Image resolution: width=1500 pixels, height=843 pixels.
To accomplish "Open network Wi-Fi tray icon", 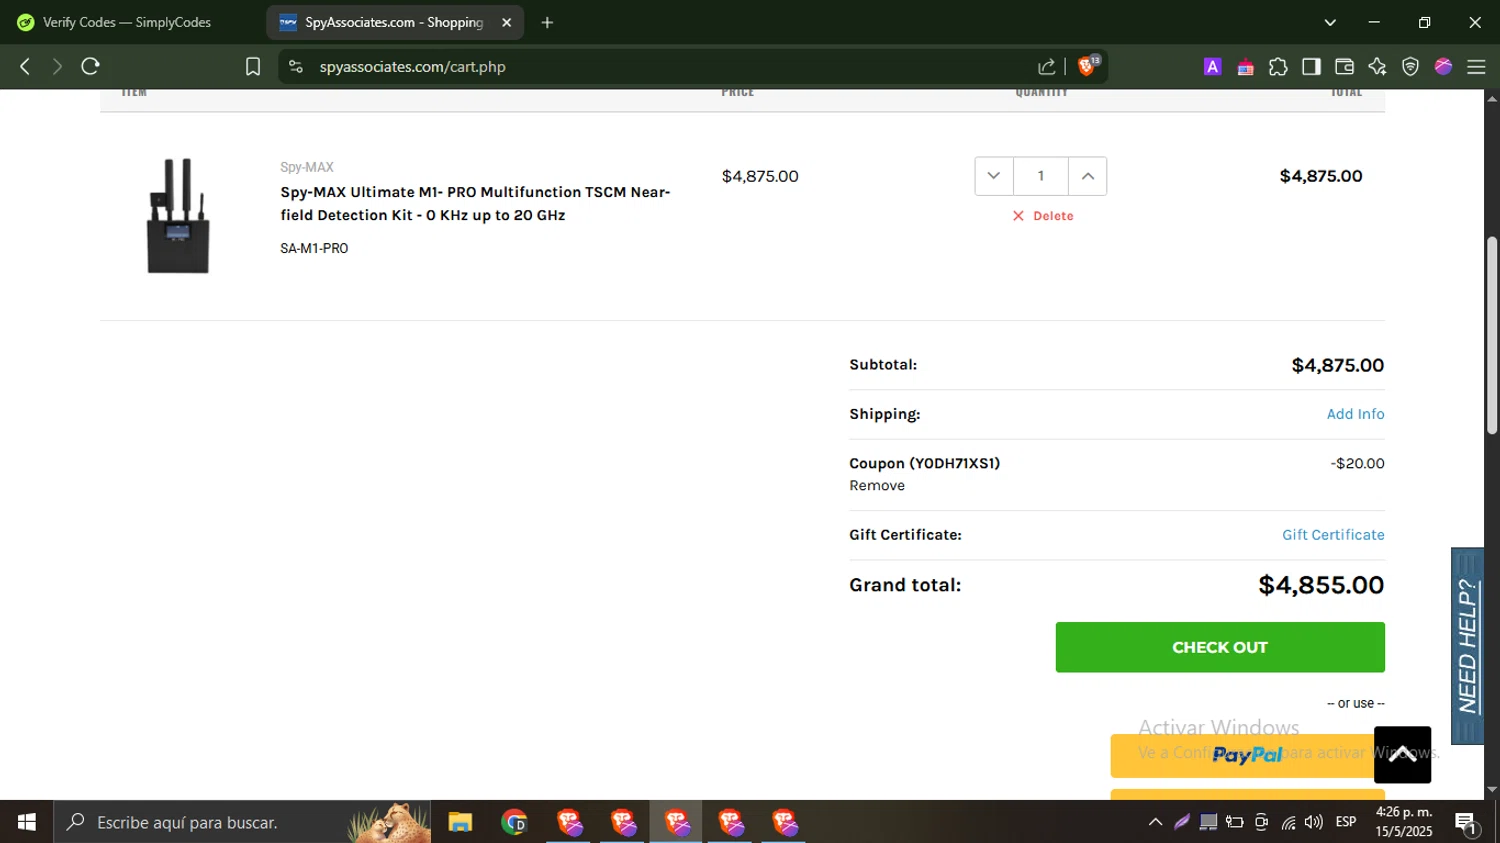I will (x=1288, y=822).
